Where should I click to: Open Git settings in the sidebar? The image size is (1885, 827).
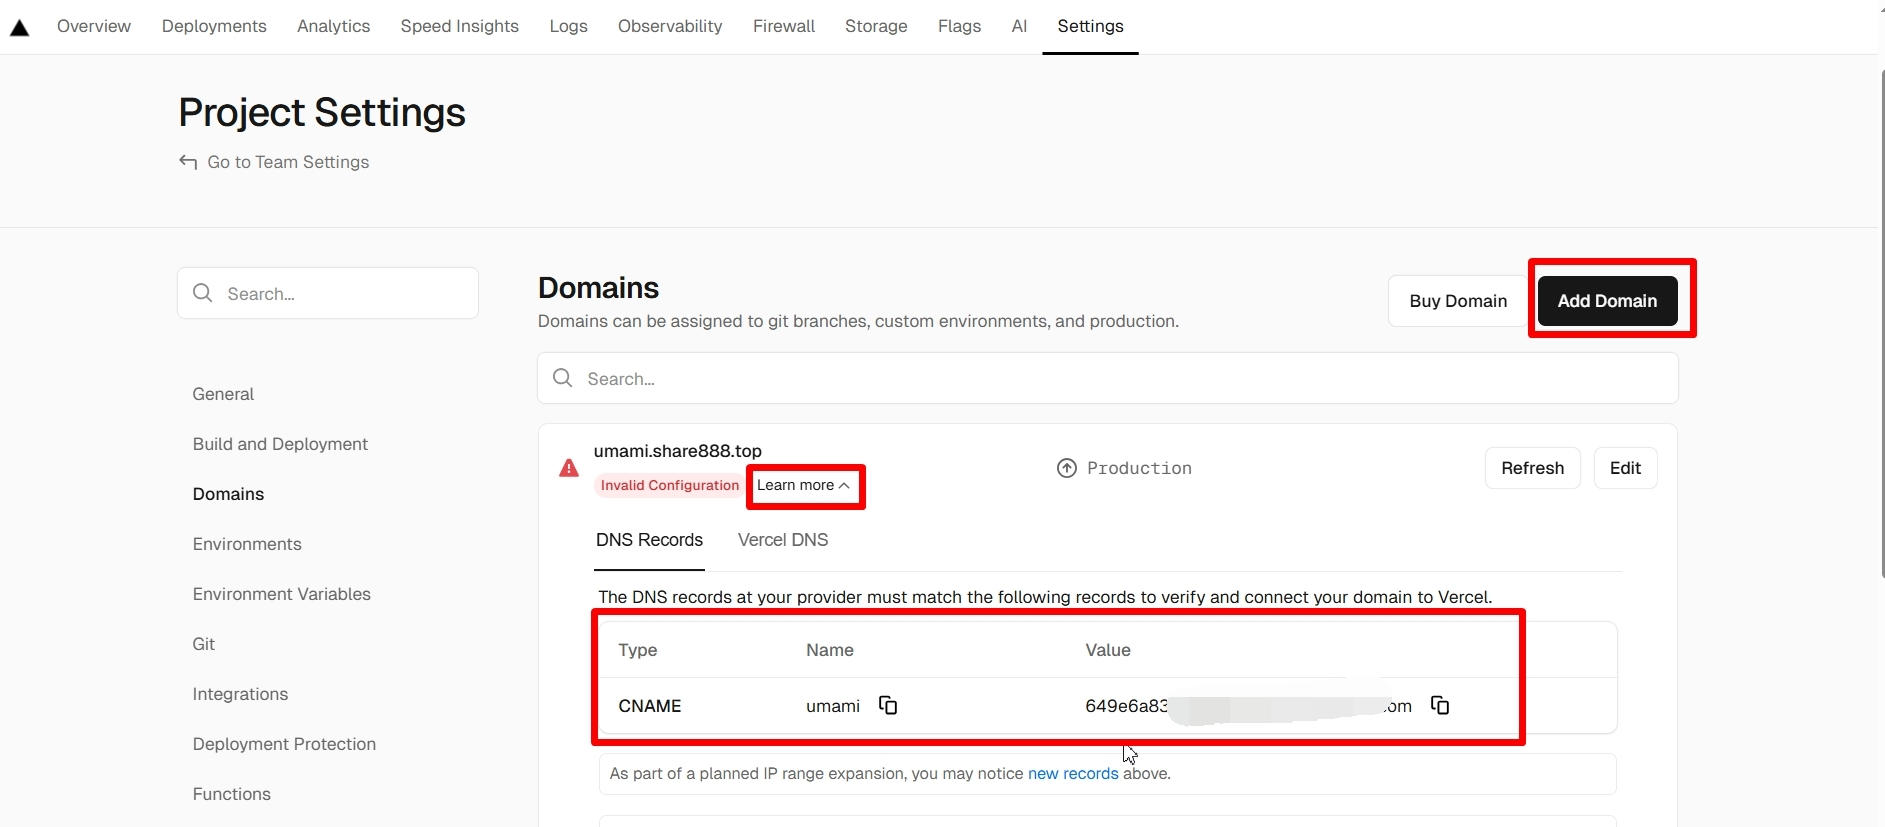[204, 644]
